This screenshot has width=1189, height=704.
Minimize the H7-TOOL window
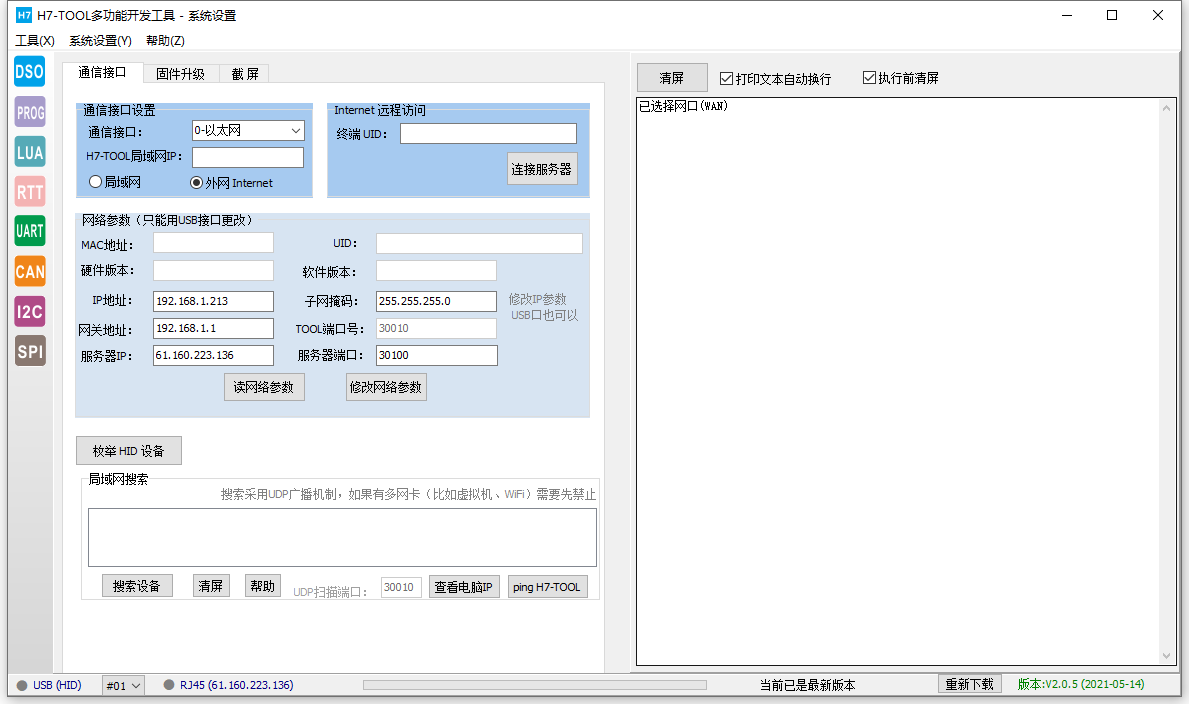coord(1067,15)
